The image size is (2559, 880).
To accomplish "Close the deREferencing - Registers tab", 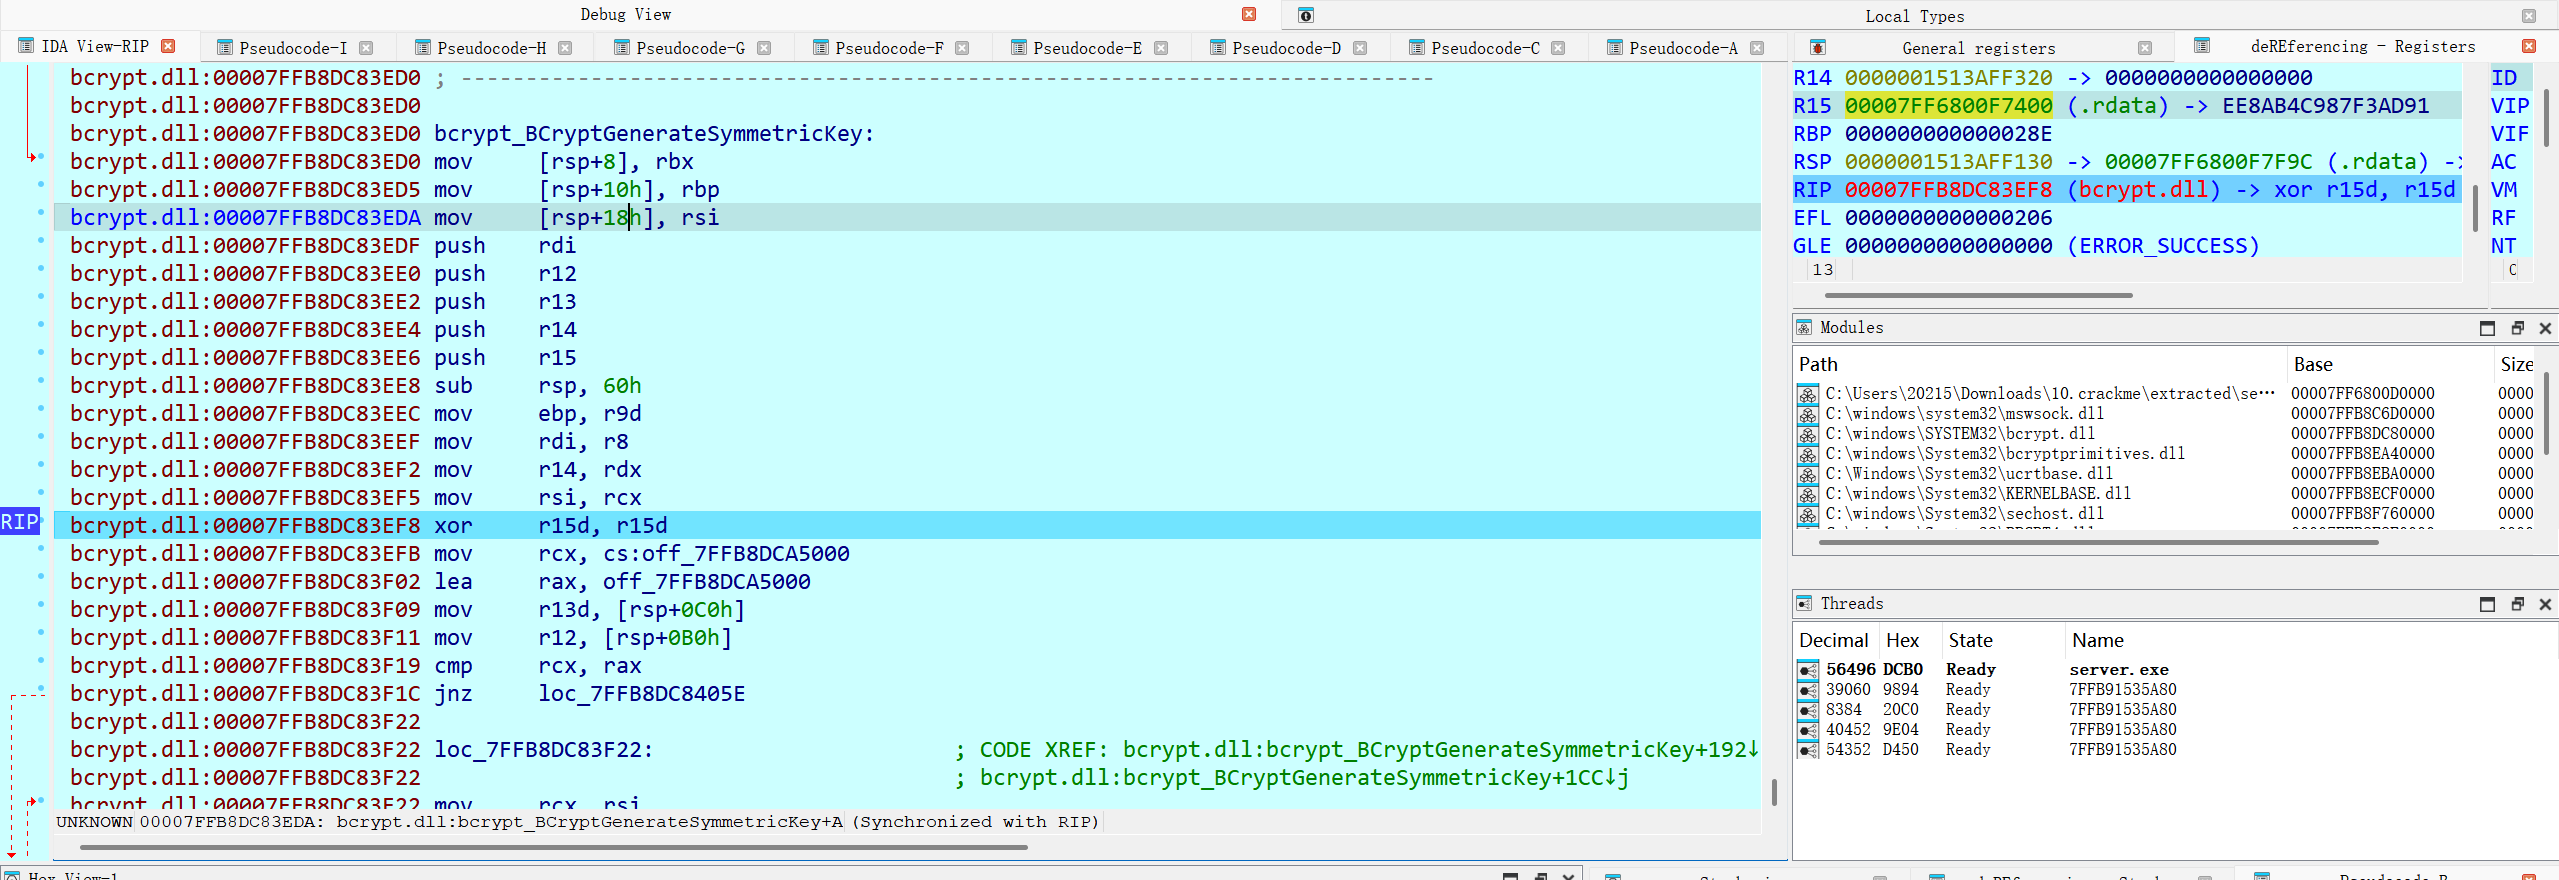I will click(2529, 46).
